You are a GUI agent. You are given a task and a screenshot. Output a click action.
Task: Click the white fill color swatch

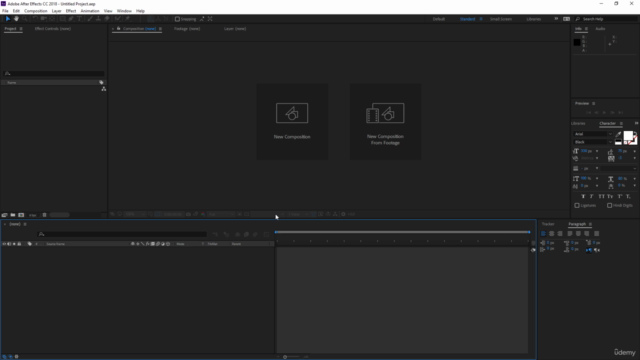[629, 136]
